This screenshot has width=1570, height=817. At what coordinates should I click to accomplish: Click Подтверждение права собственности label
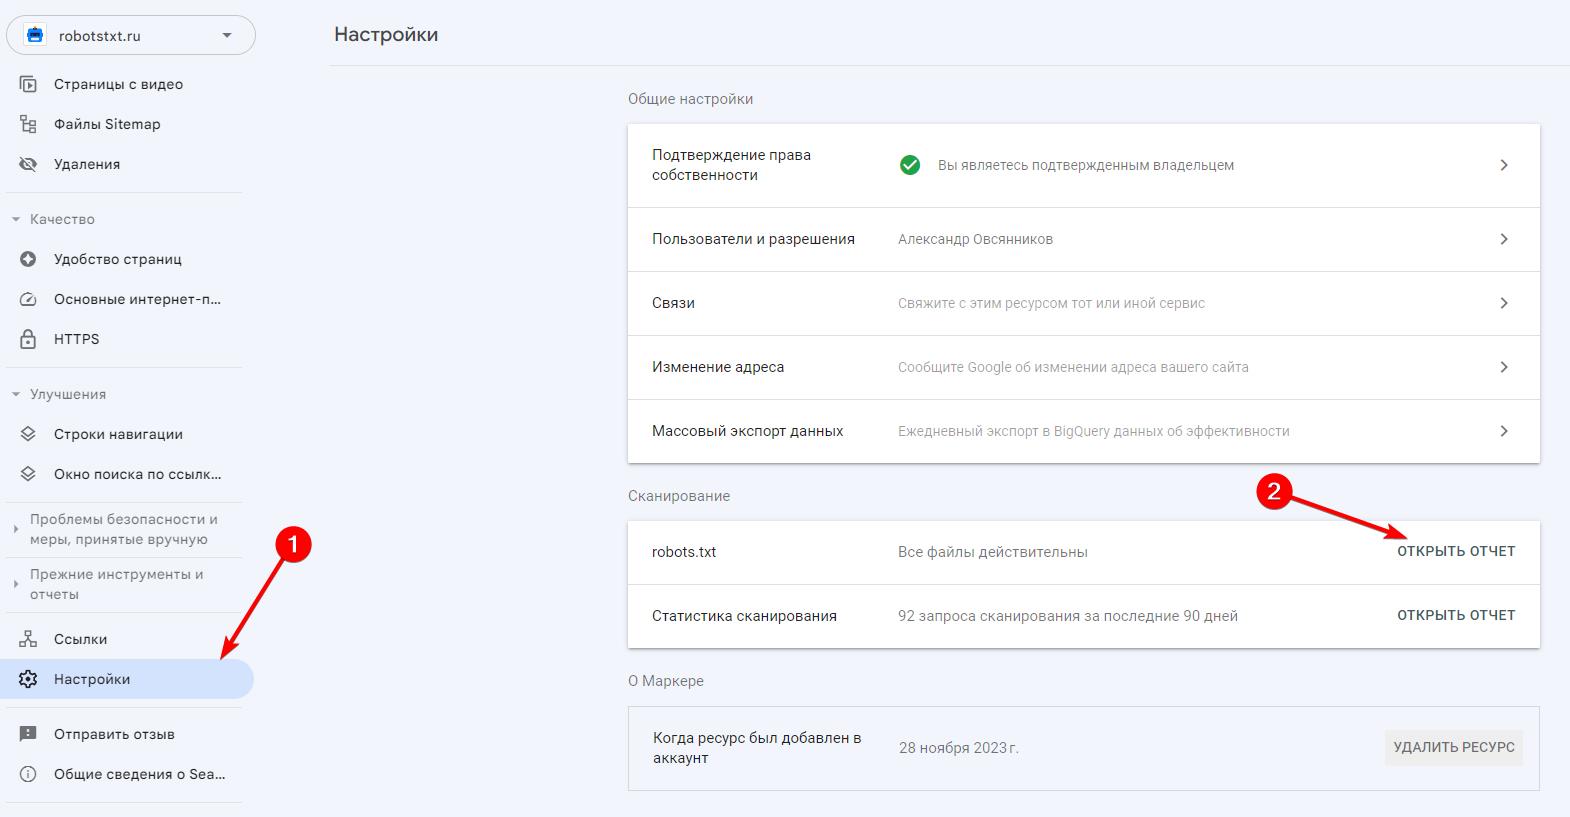(731, 165)
